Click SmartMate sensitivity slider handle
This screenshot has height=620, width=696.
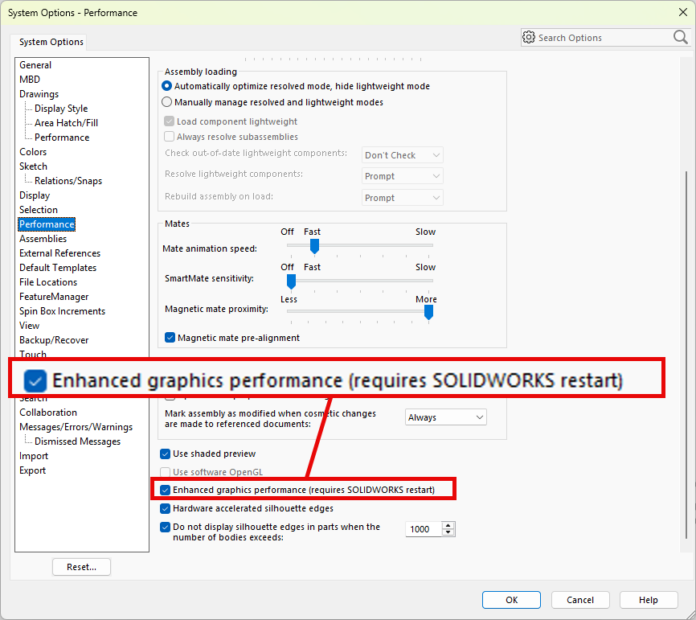pyautogui.click(x=291, y=281)
